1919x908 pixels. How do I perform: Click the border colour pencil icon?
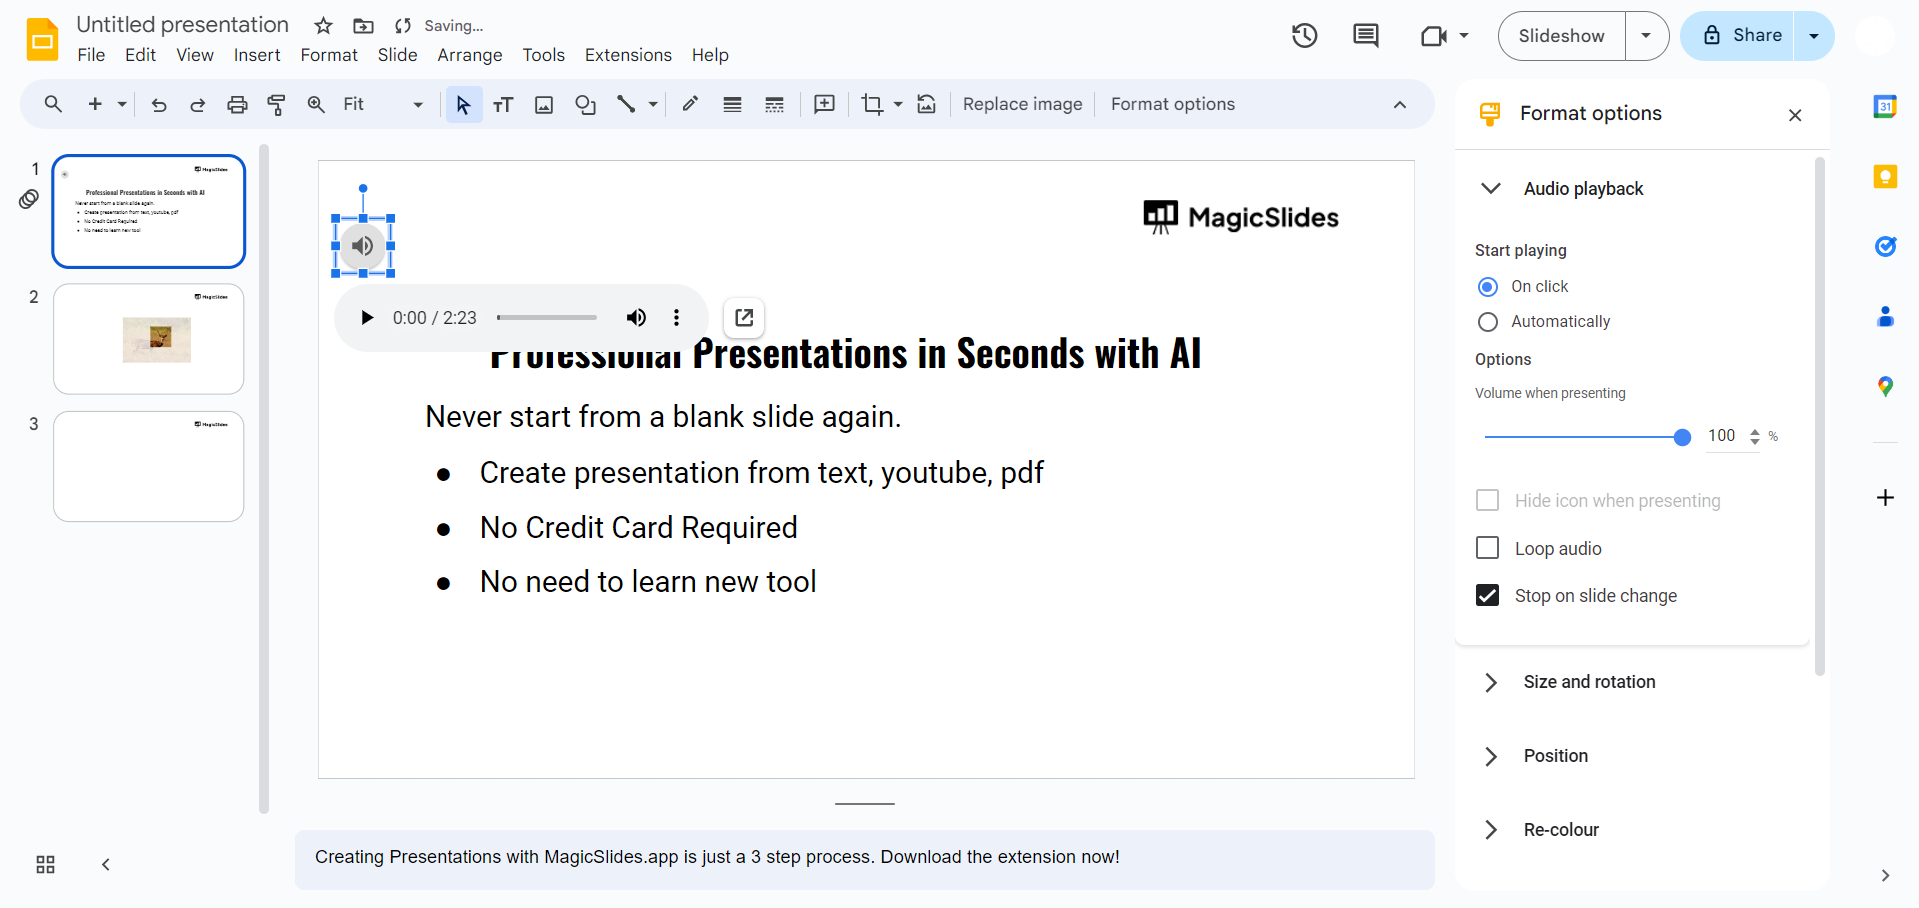[x=690, y=104]
